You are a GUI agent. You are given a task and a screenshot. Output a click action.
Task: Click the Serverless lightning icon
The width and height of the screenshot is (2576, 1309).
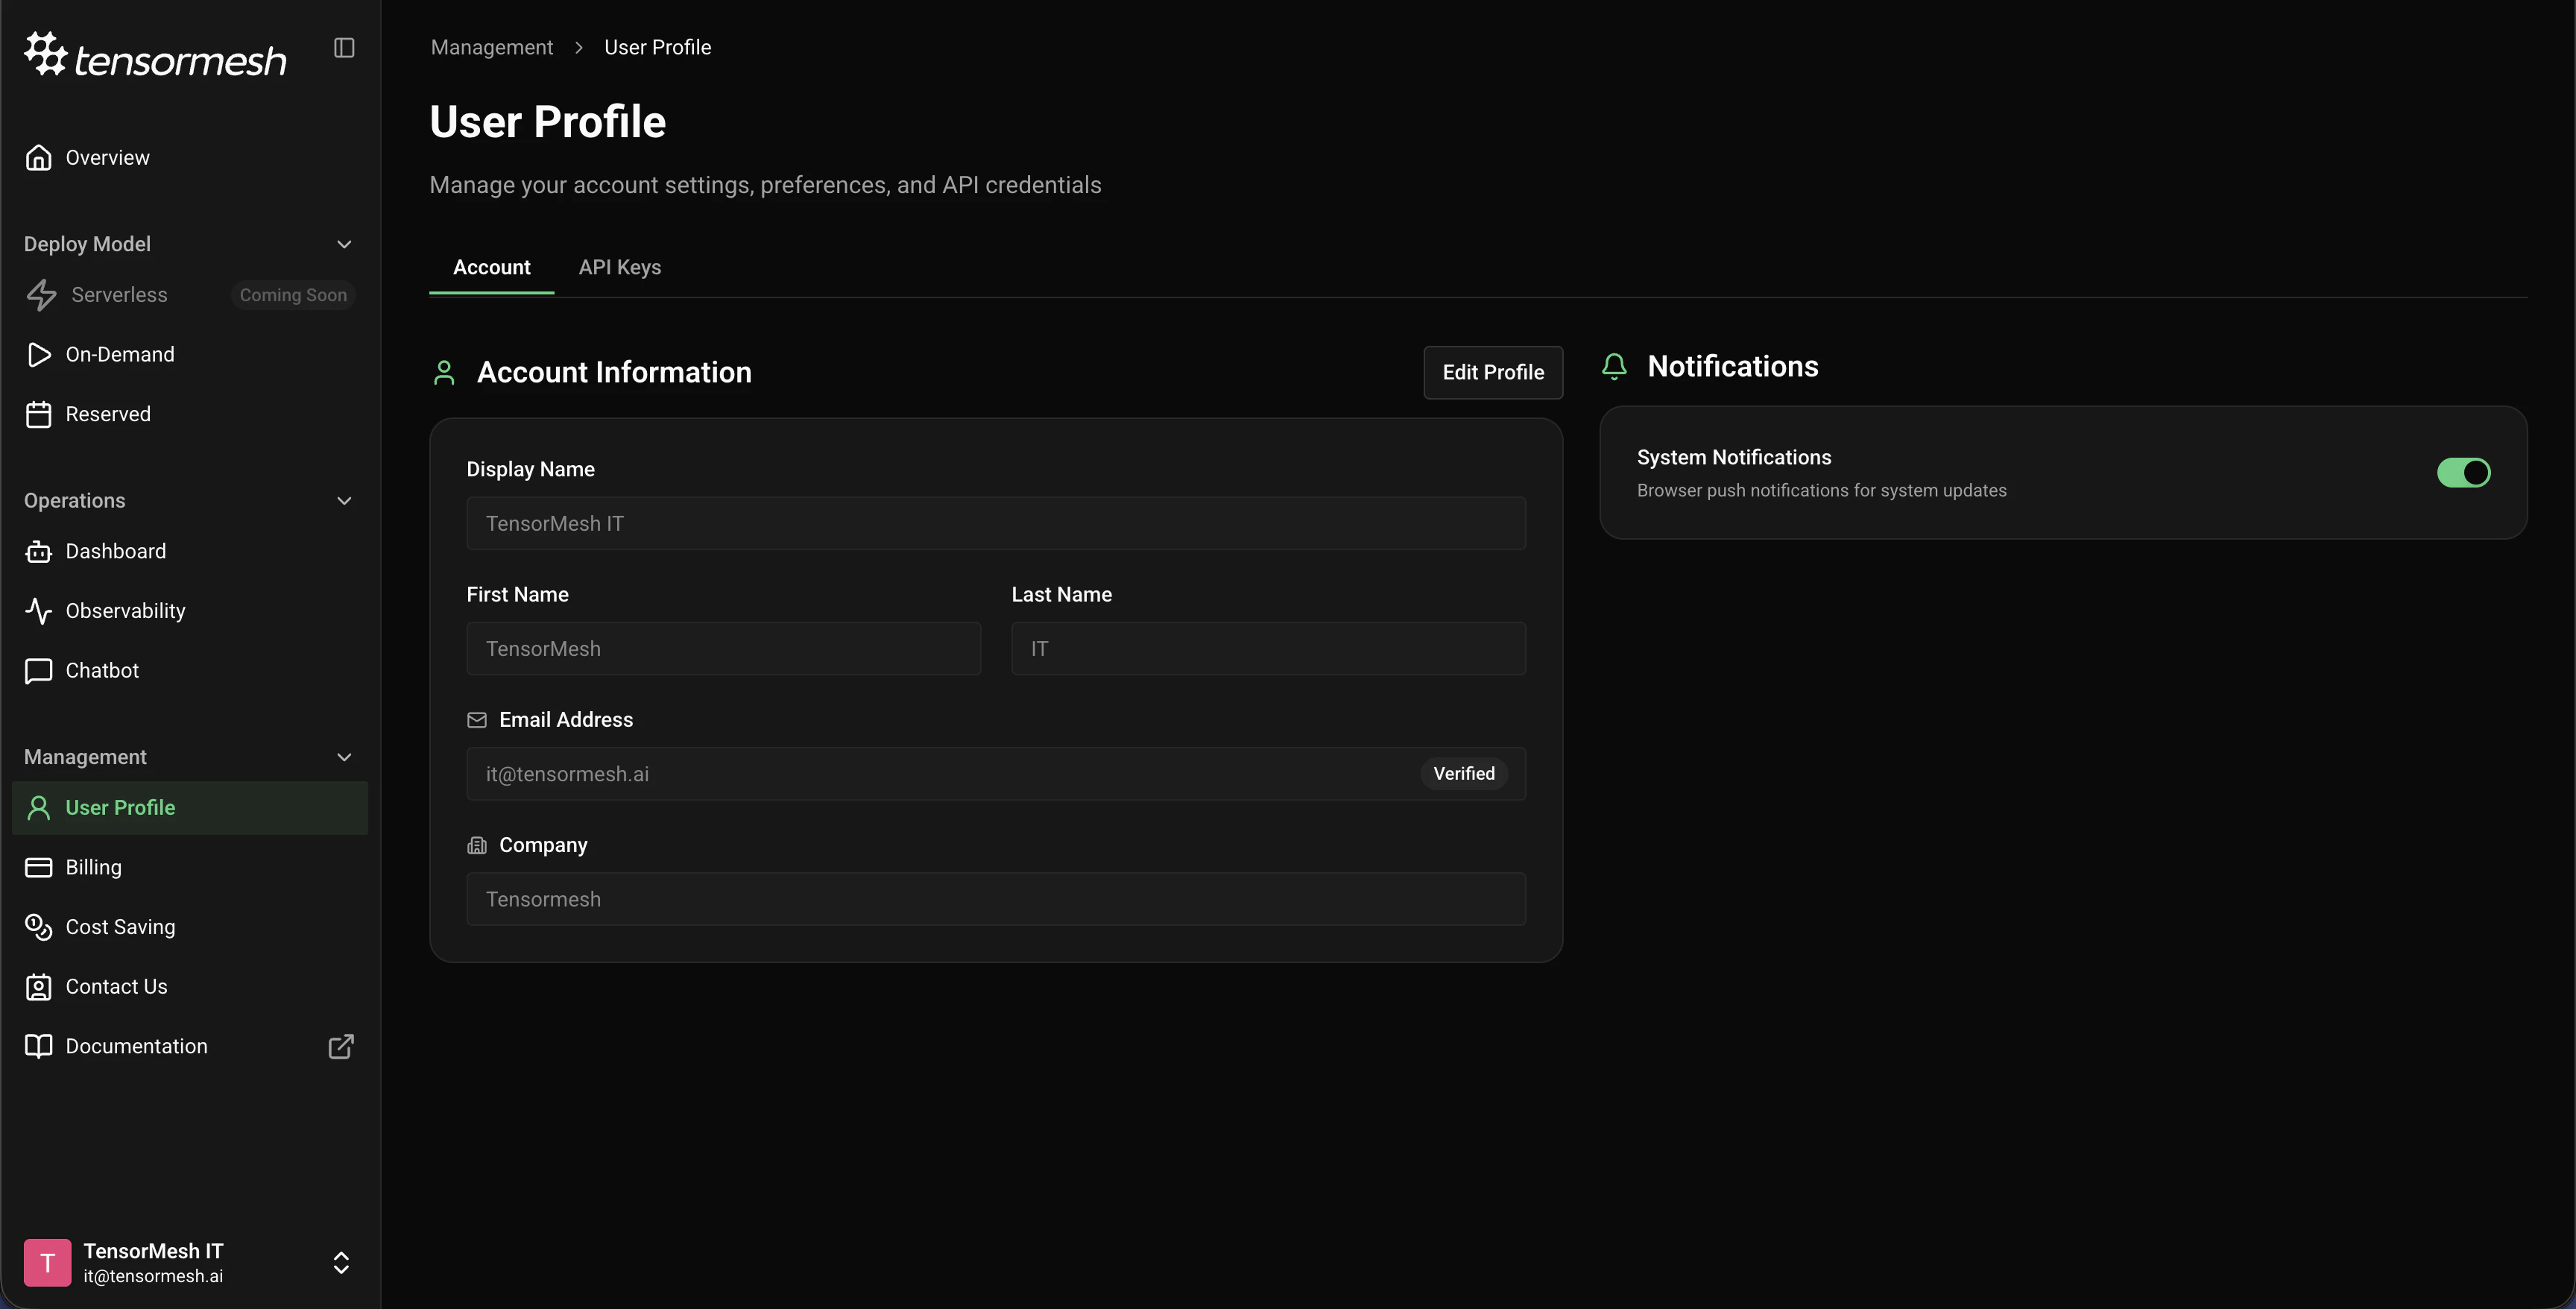40,295
